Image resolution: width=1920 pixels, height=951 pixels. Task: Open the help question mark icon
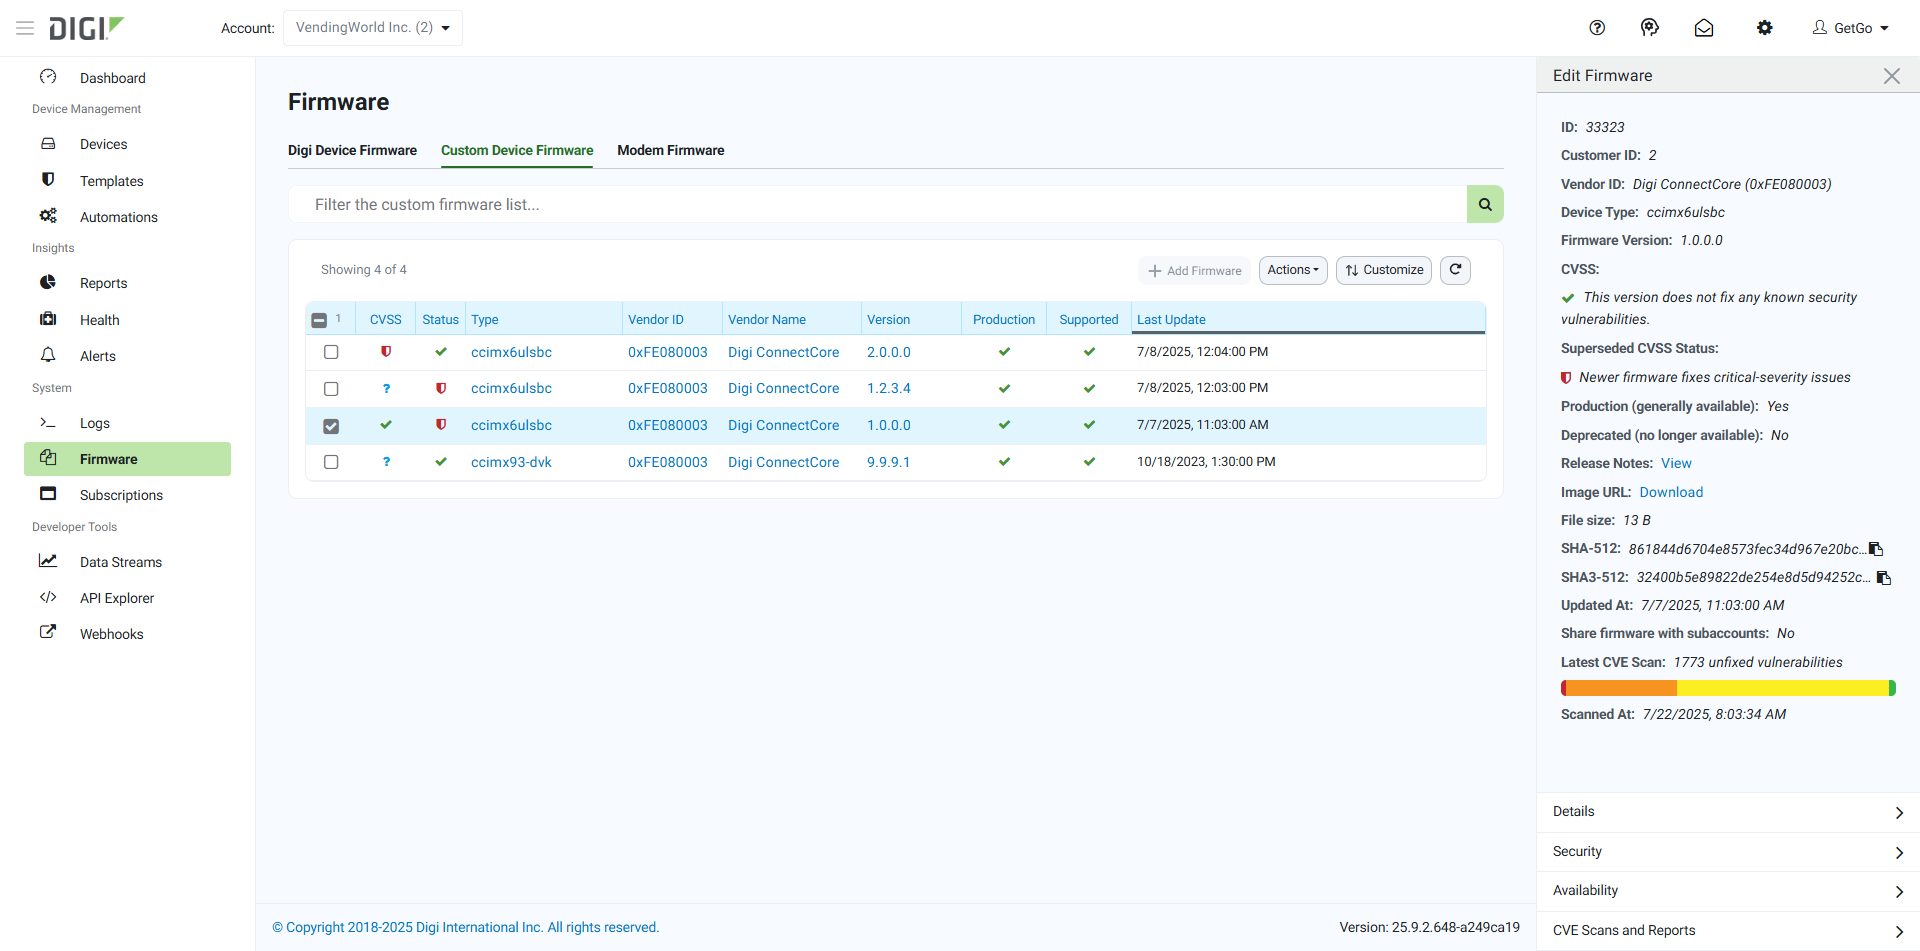tap(1597, 28)
